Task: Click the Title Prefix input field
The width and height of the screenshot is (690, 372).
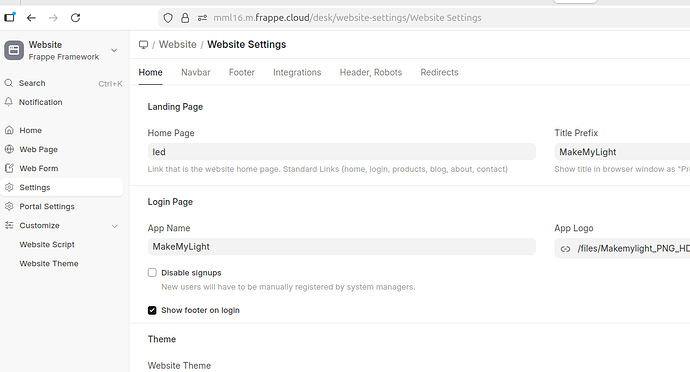Action: click(622, 152)
